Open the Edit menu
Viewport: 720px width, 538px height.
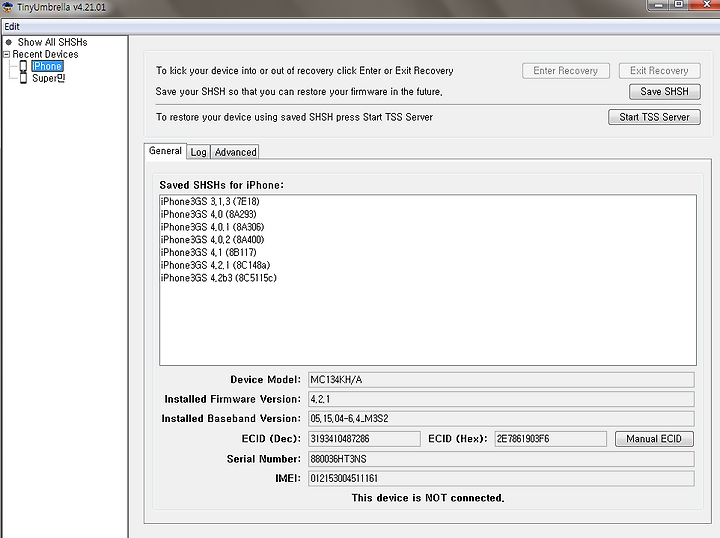[12, 27]
